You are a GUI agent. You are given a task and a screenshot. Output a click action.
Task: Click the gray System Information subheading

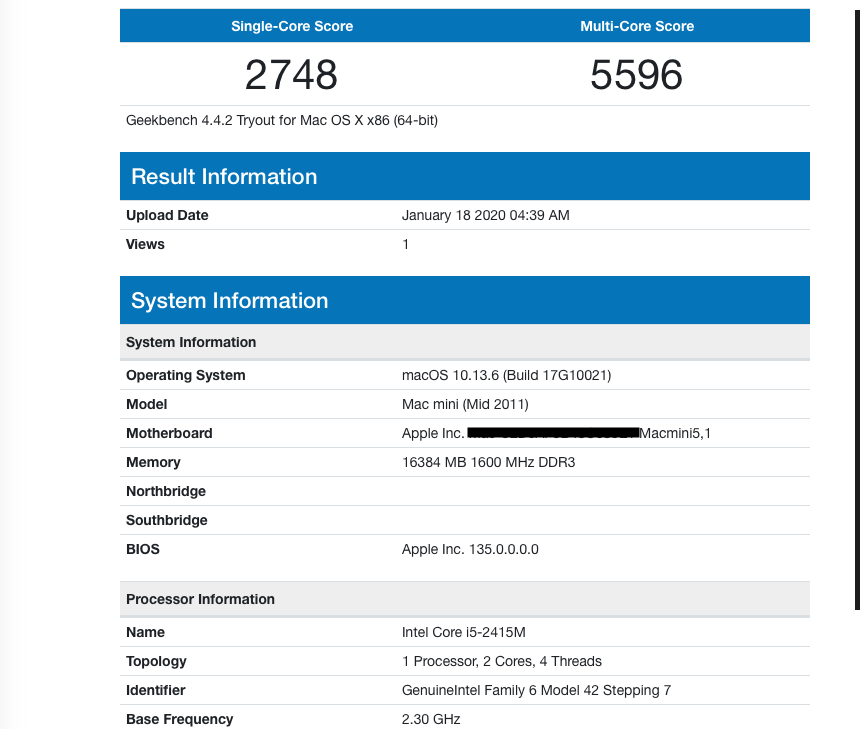pos(465,342)
